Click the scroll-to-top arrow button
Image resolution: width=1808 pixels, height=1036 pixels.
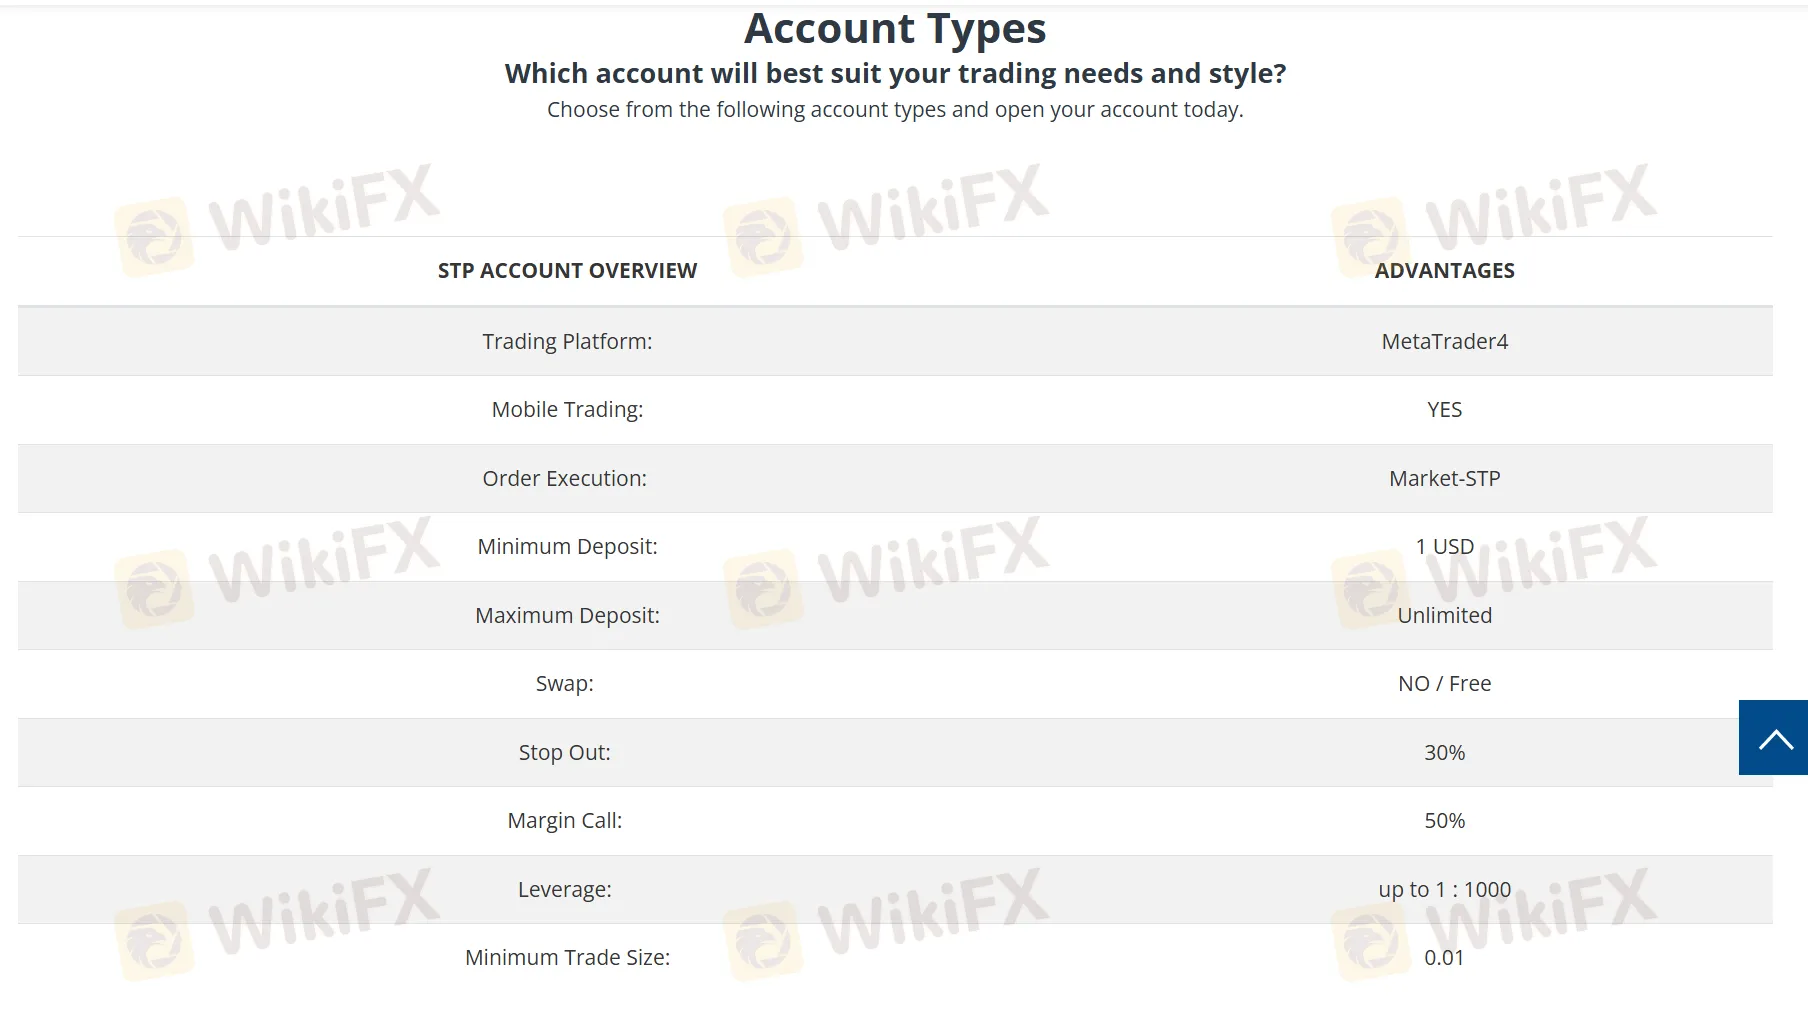click(x=1773, y=738)
